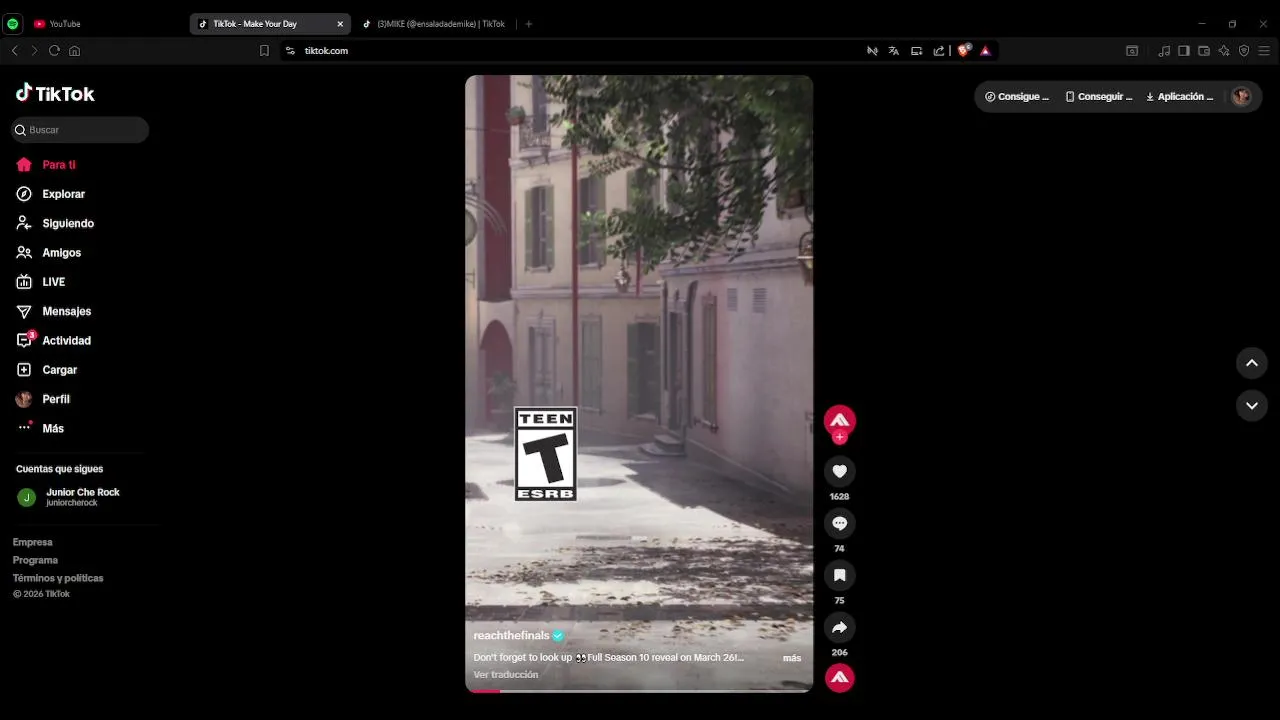Open the browser hamburger menu
The image size is (1280, 720).
click(x=1265, y=51)
